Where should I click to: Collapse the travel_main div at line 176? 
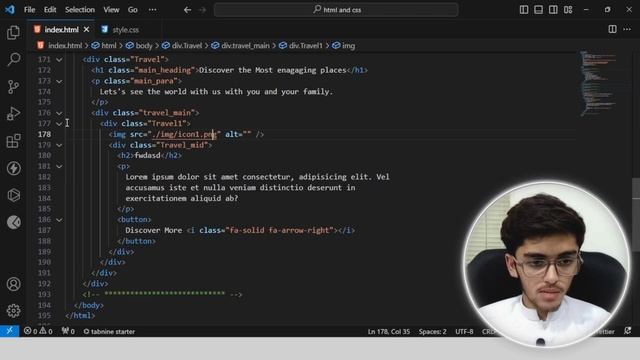click(x=59, y=113)
